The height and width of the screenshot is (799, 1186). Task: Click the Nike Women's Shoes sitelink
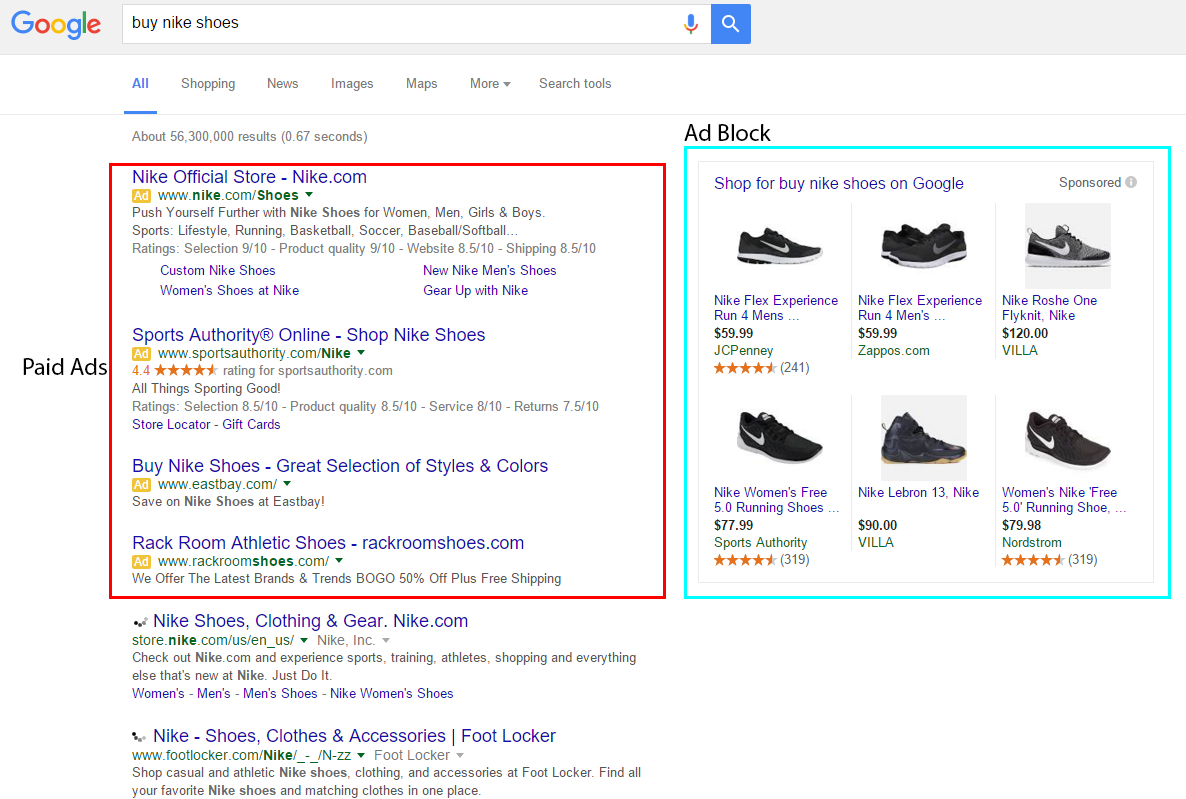click(x=392, y=694)
